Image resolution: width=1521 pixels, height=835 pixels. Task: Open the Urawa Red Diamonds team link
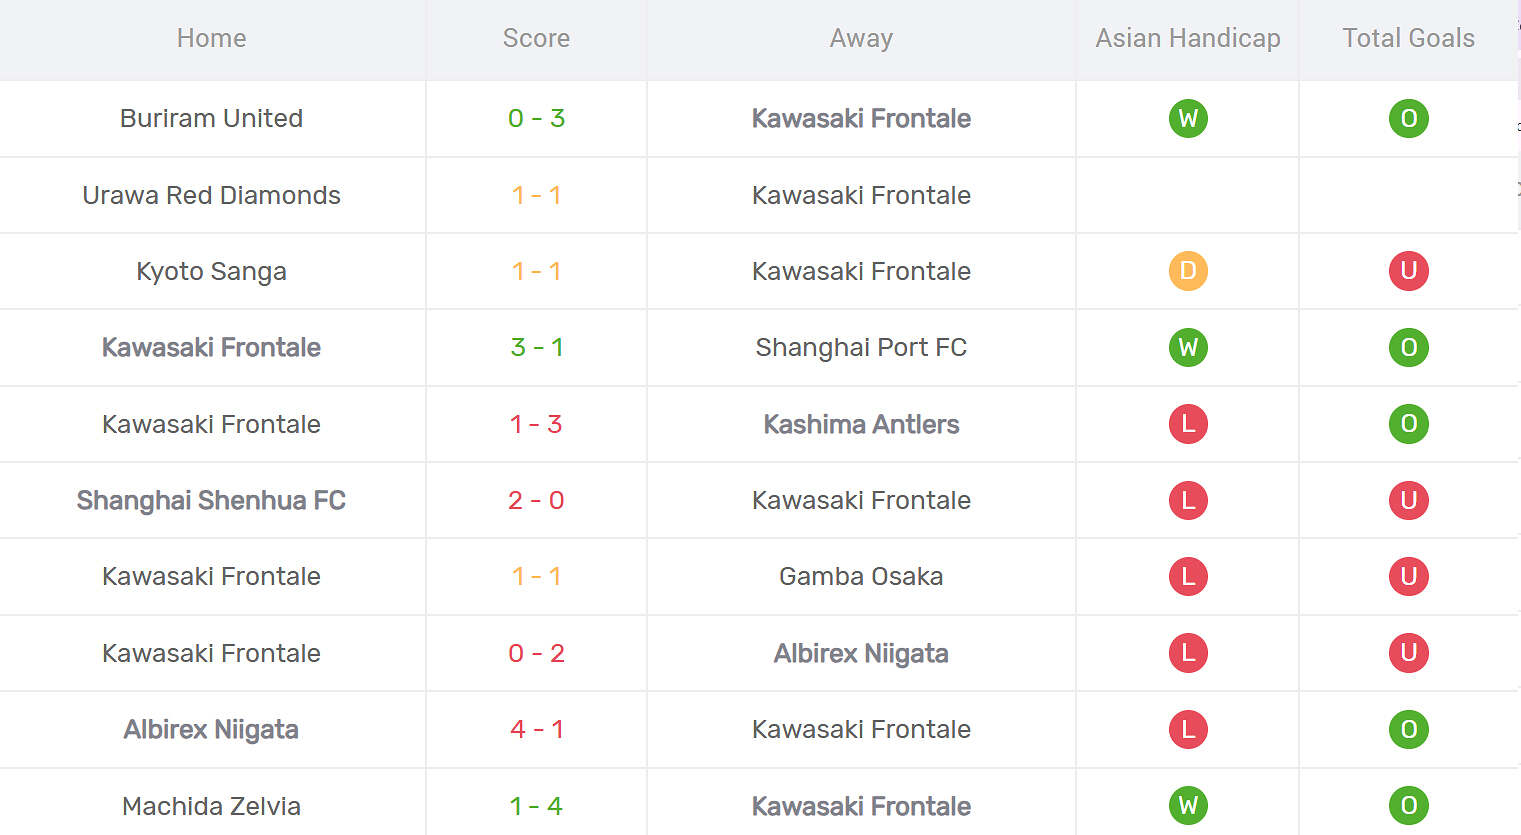tap(211, 195)
